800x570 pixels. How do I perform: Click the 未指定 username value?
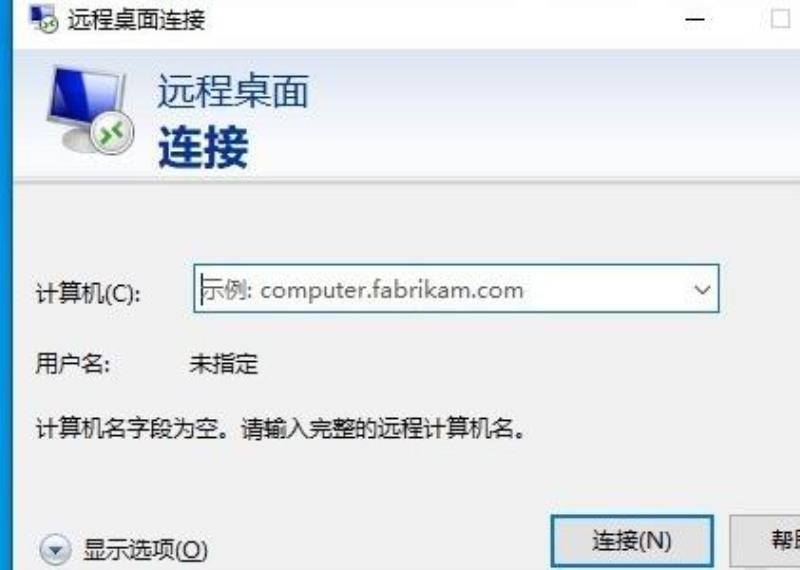224,364
